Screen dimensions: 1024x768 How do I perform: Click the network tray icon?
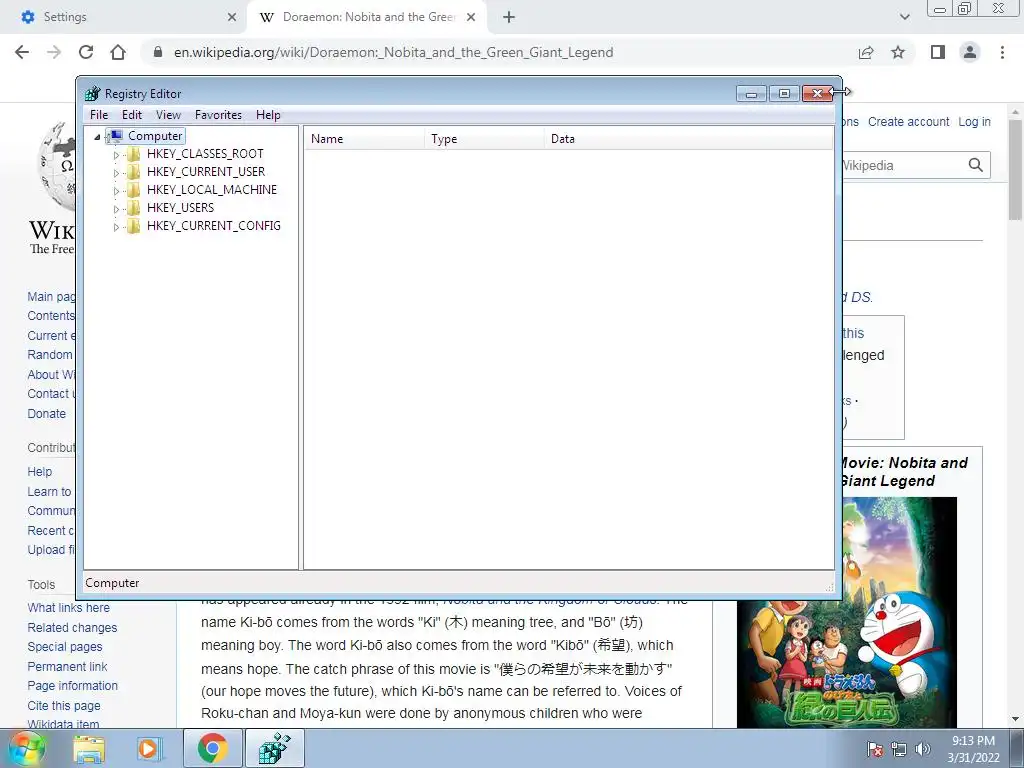[899, 749]
